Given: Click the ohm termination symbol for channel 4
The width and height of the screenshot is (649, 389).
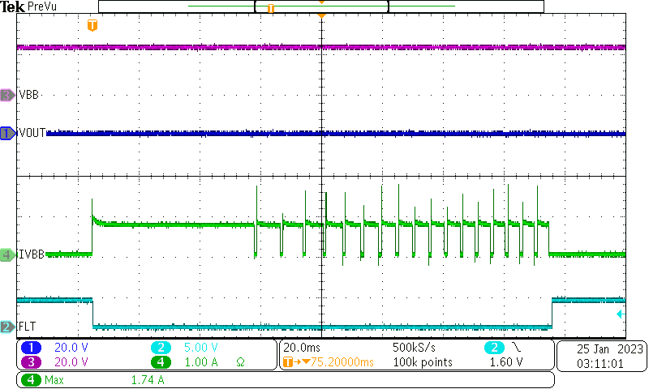Looking at the screenshot, I should [240, 363].
